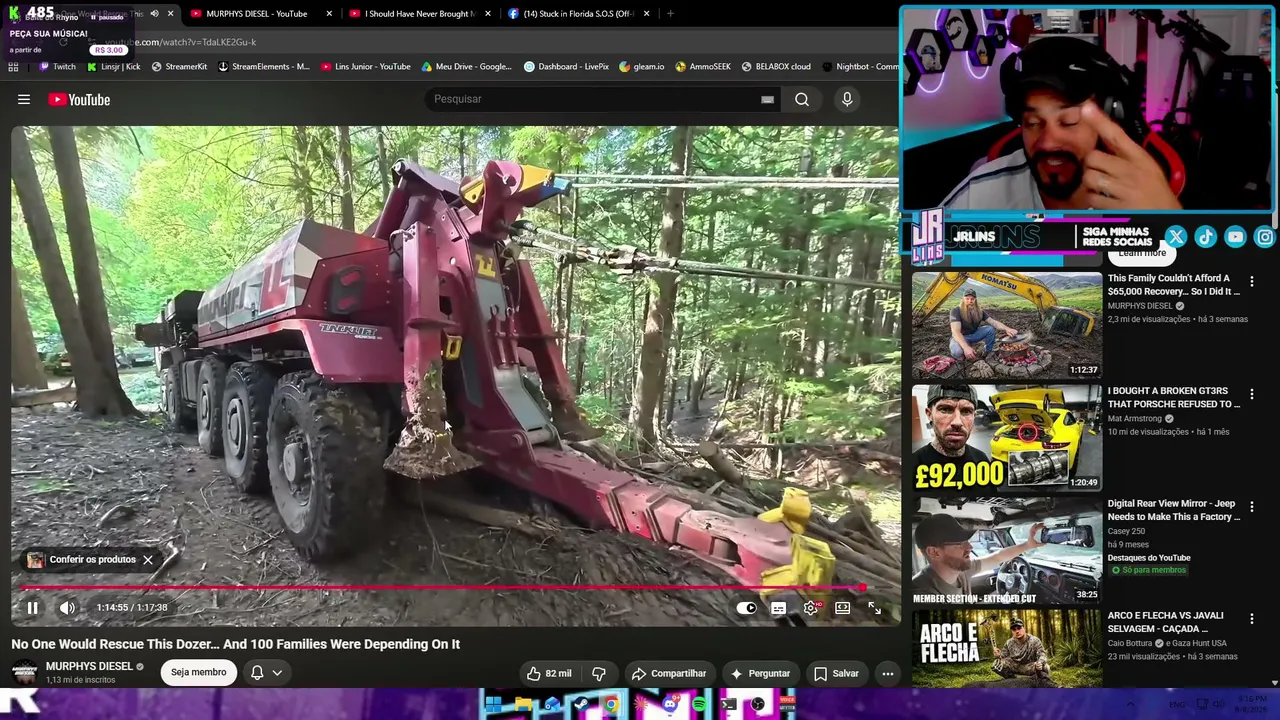This screenshot has width=1280, height=720.
Task: Pause the video
Action: pos(32,607)
